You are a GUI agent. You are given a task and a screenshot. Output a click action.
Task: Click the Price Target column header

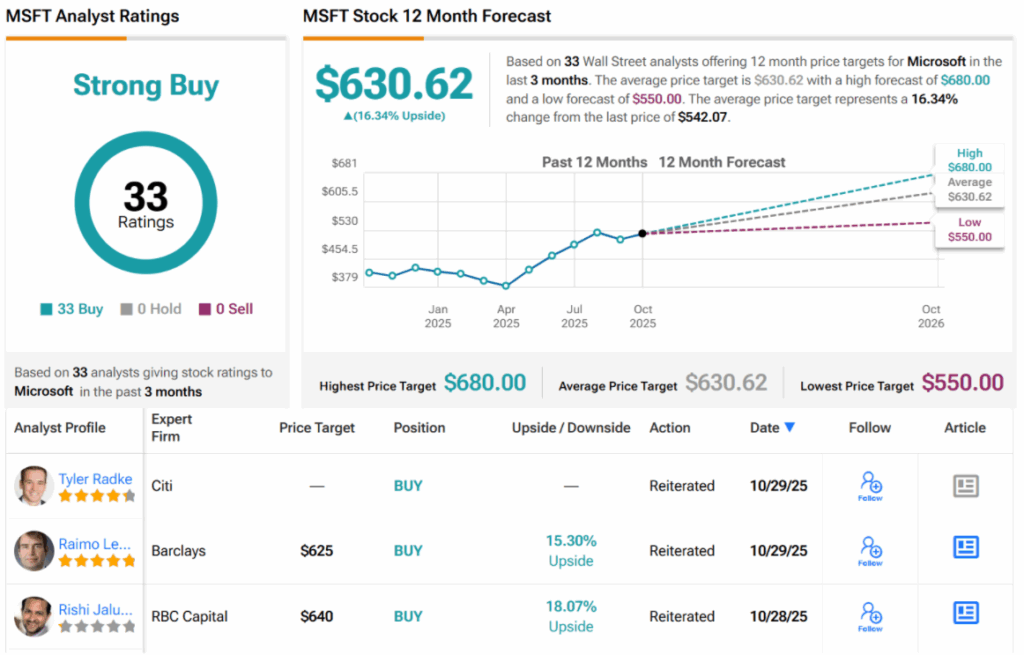(317, 427)
